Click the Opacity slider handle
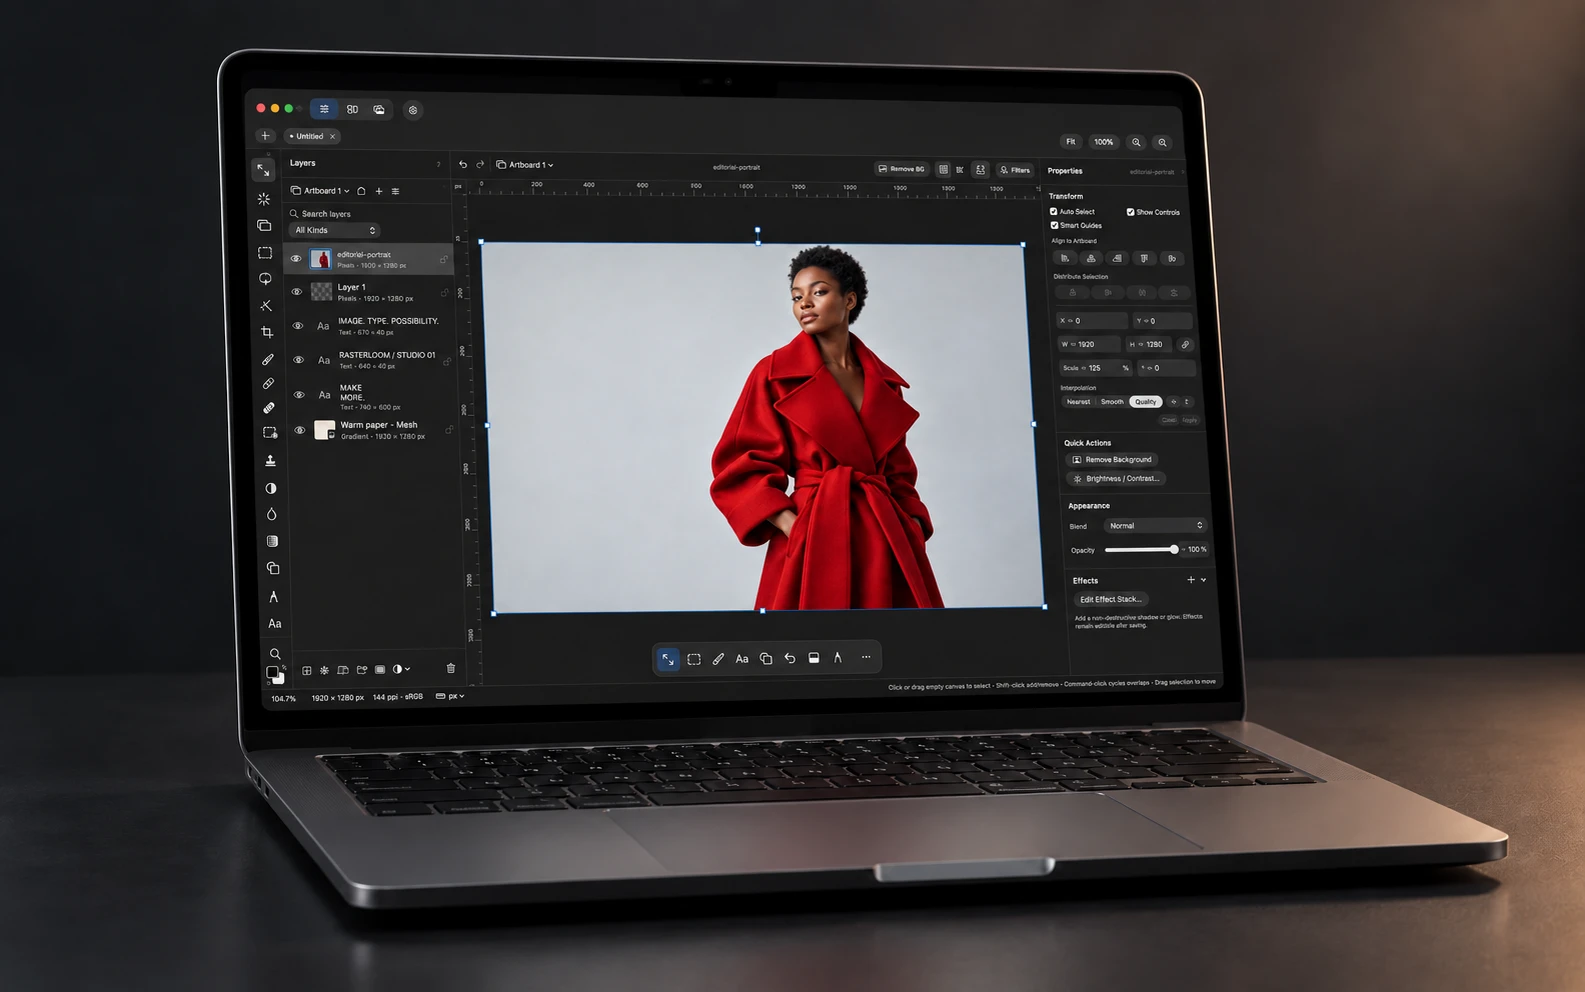Viewport: 1585px width, 992px height. point(1174,550)
